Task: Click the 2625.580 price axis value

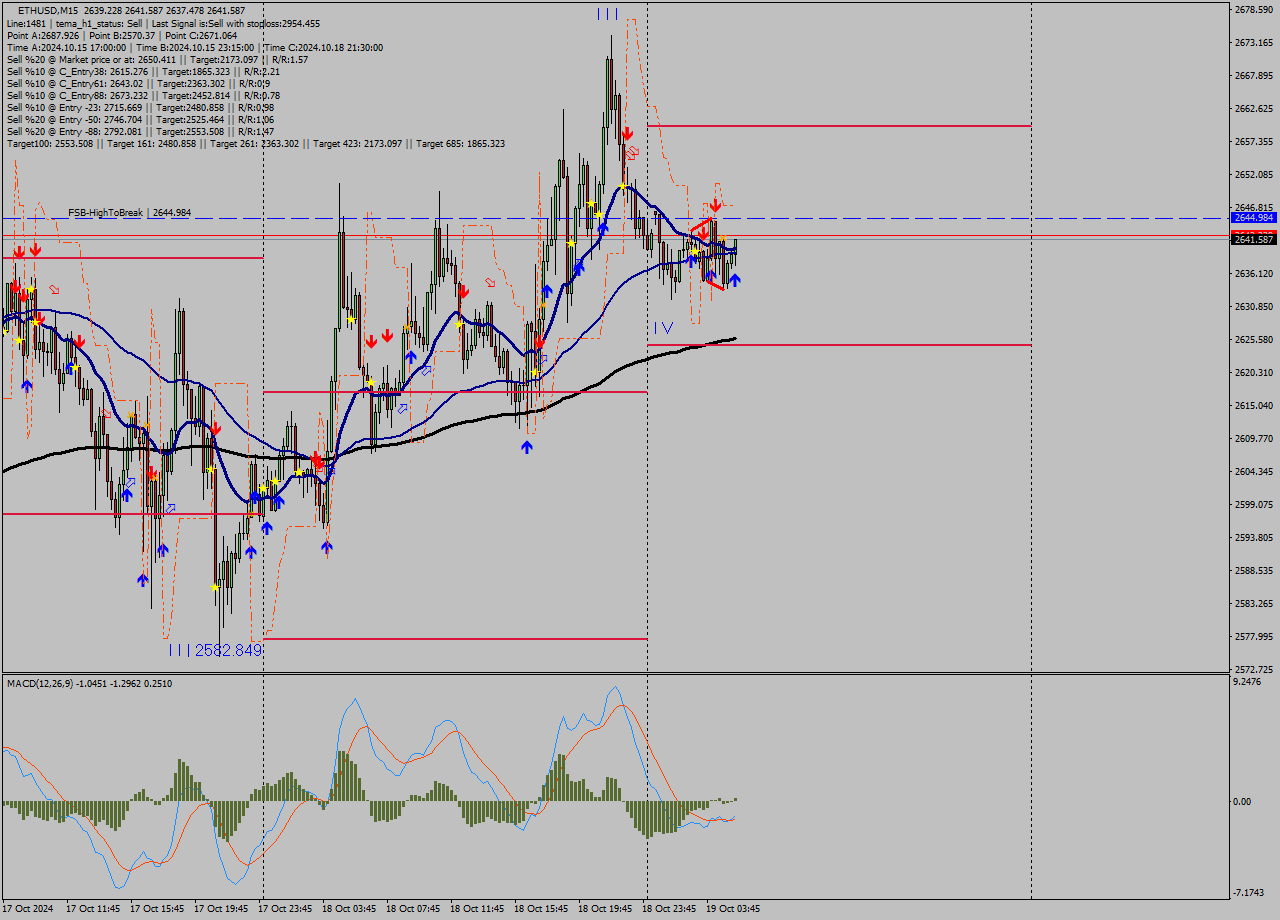Action: coord(1254,340)
